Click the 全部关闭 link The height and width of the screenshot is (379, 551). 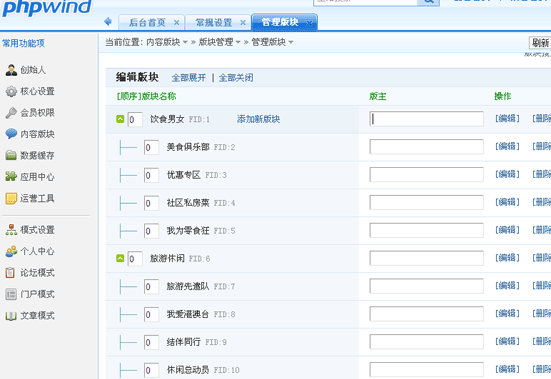point(236,78)
